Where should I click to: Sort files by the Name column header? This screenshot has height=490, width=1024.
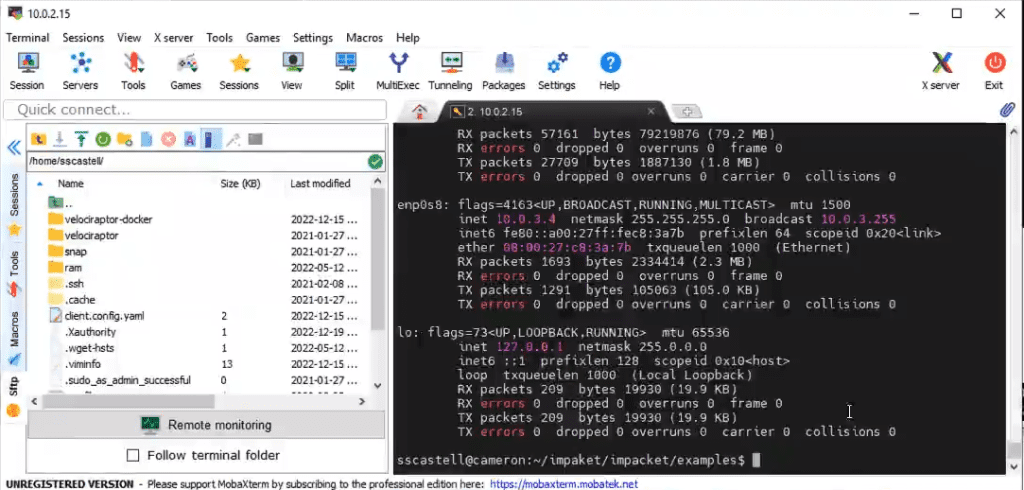71,184
